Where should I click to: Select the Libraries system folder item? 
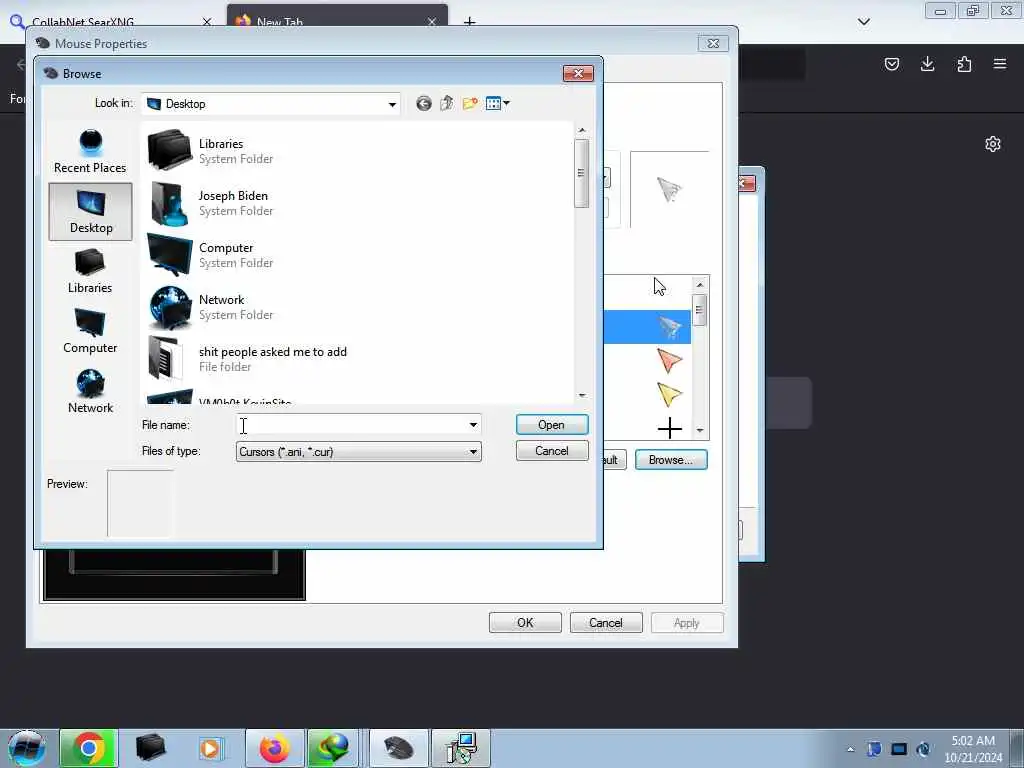pyautogui.click(x=211, y=150)
